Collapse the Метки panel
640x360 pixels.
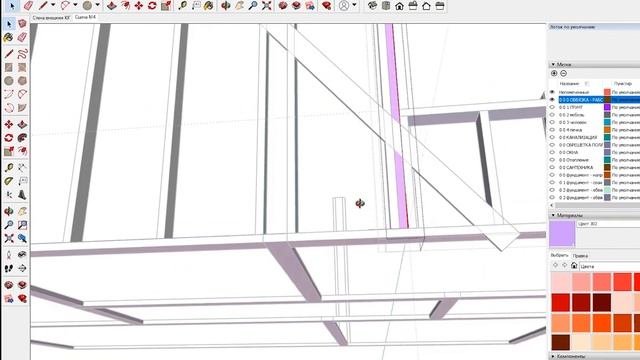click(x=553, y=64)
